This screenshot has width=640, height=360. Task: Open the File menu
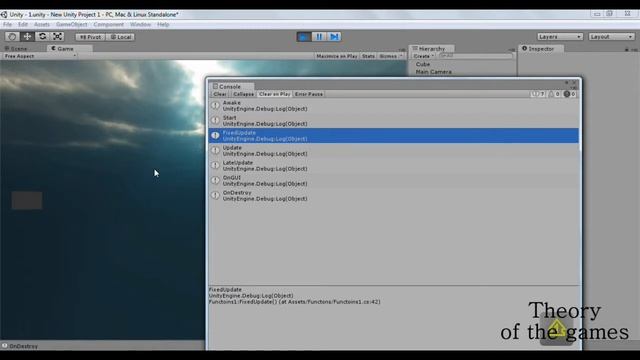pos(7,24)
